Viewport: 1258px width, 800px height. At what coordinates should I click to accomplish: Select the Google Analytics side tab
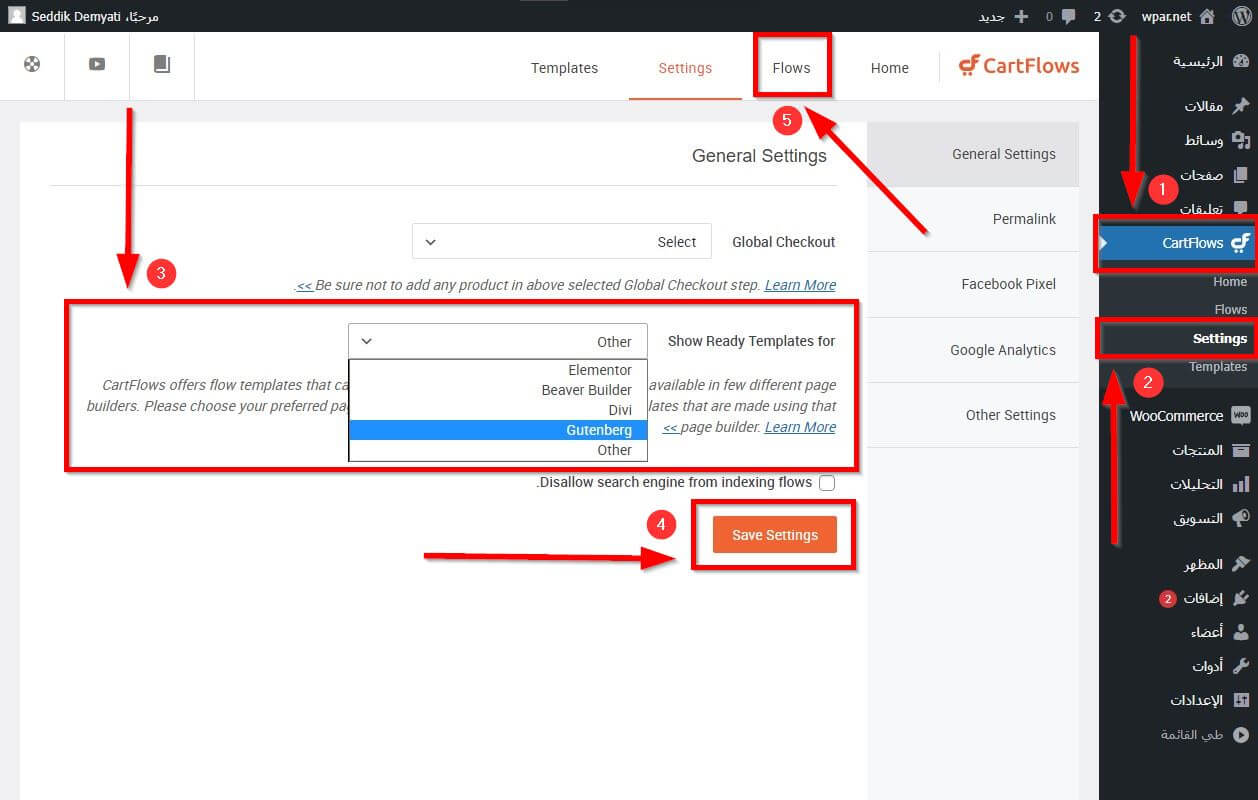click(x=973, y=350)
